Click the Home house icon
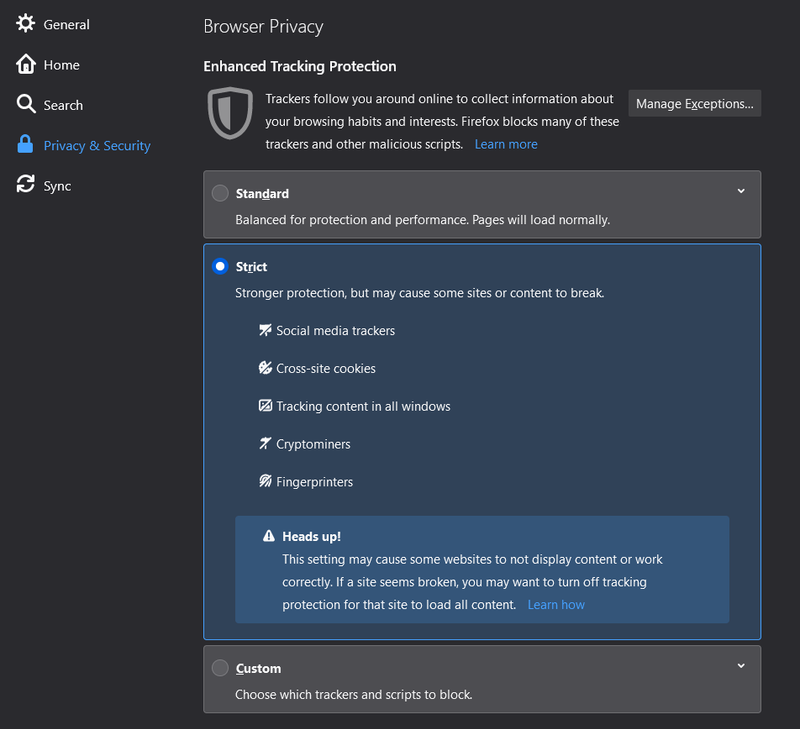Viewport: 800px width, 729px height. click(26, 64)
